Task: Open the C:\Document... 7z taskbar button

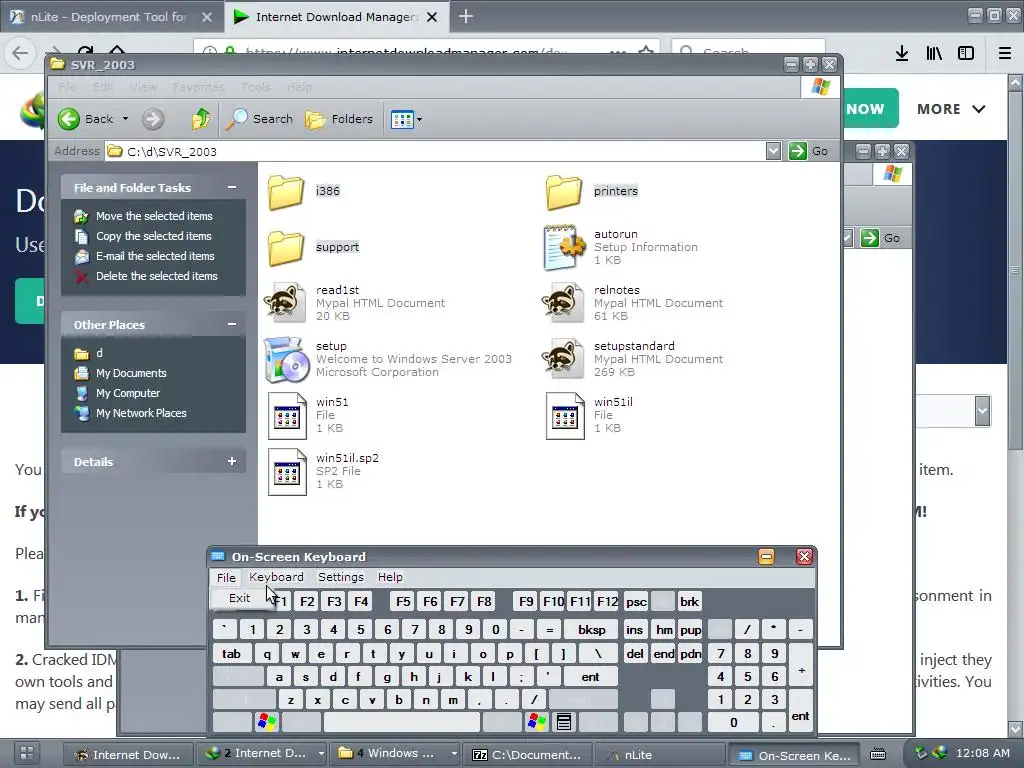Action: click(527, 754)
